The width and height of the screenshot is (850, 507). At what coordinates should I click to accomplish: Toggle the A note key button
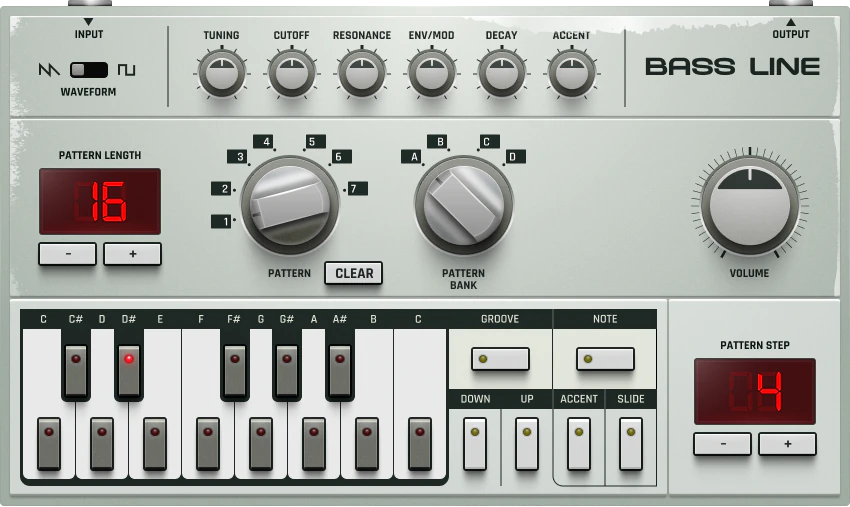coord(314,444)
